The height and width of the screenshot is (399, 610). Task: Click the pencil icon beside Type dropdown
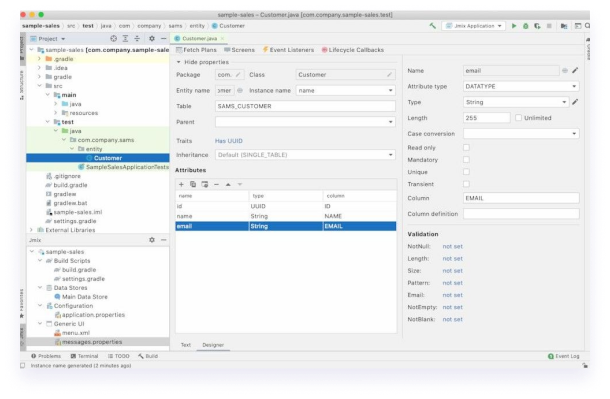click(575, 102)
